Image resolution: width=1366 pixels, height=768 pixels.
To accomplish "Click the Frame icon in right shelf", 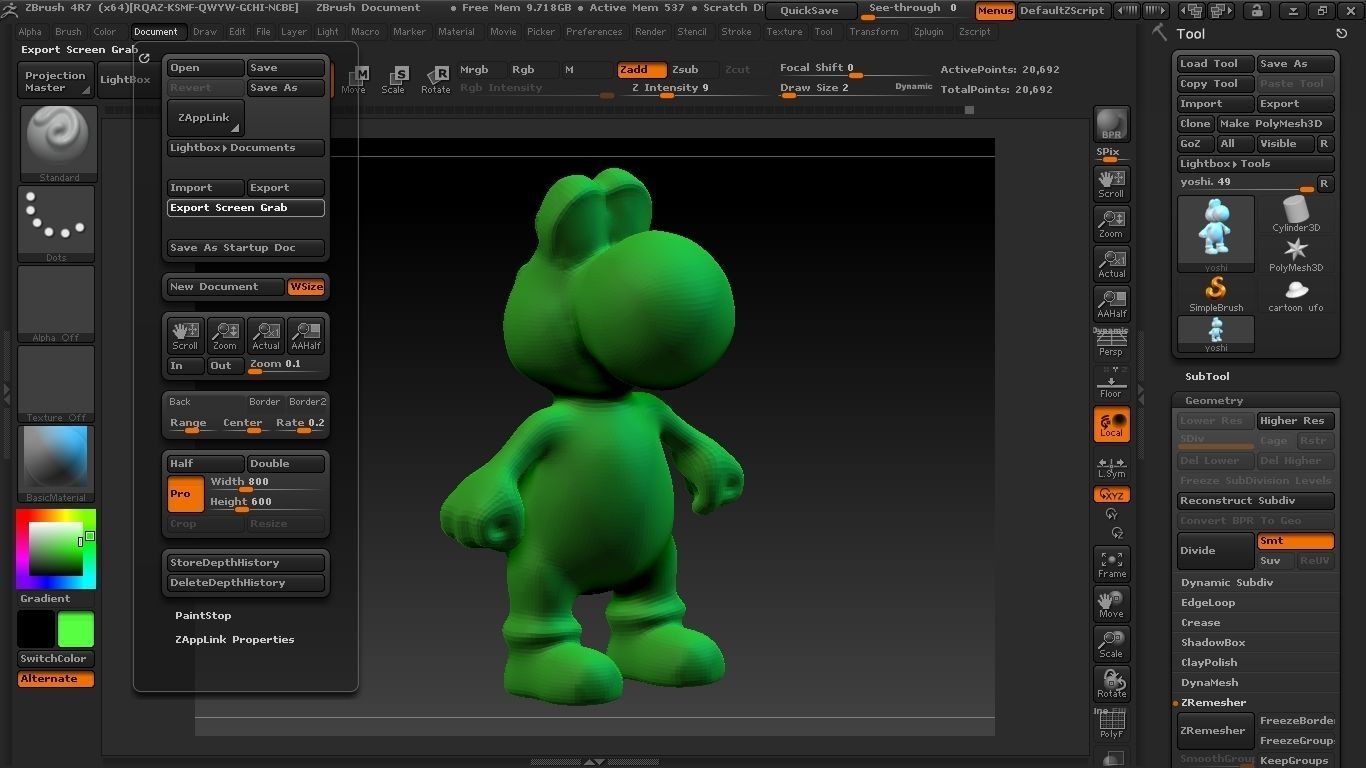I will pyautogui.click(x=1111, y=564).
